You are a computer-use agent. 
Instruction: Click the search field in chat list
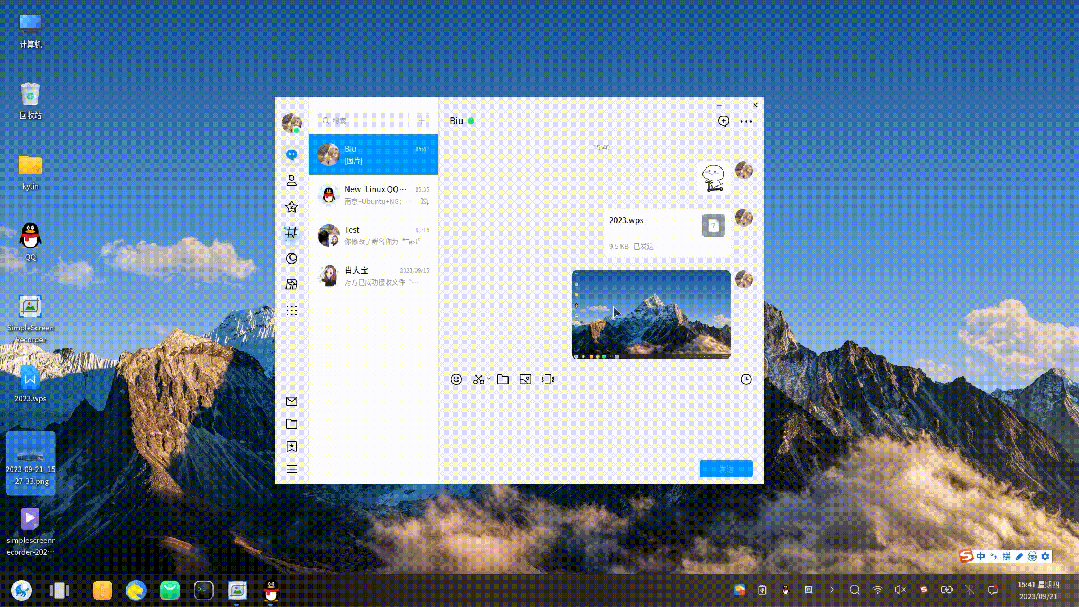pos(362,120)
